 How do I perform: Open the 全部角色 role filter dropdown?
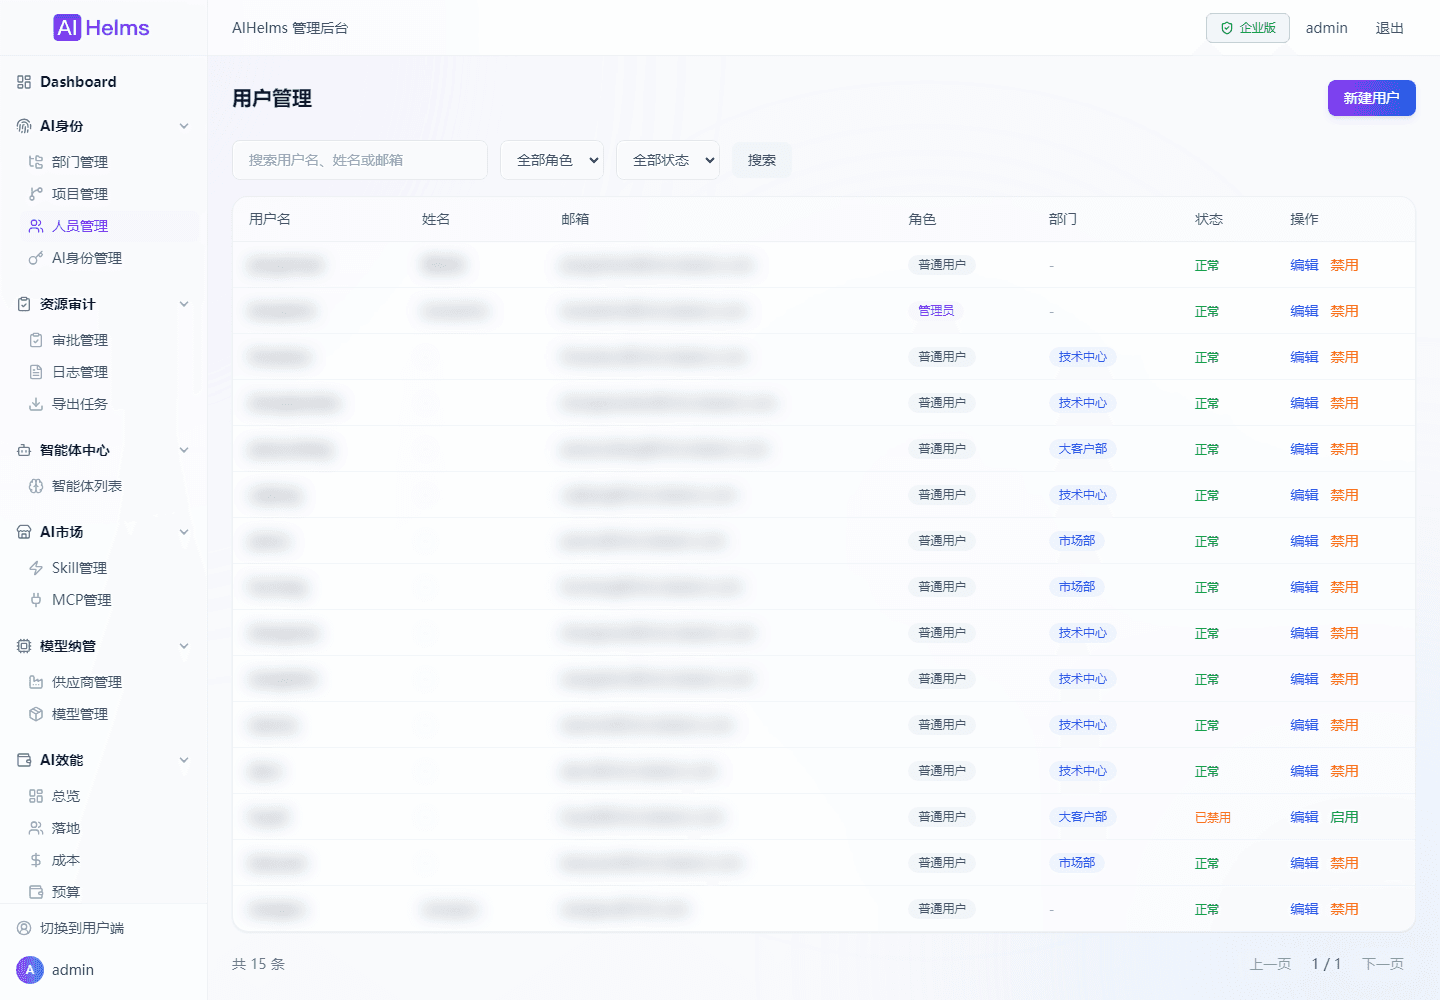[552, 160]
